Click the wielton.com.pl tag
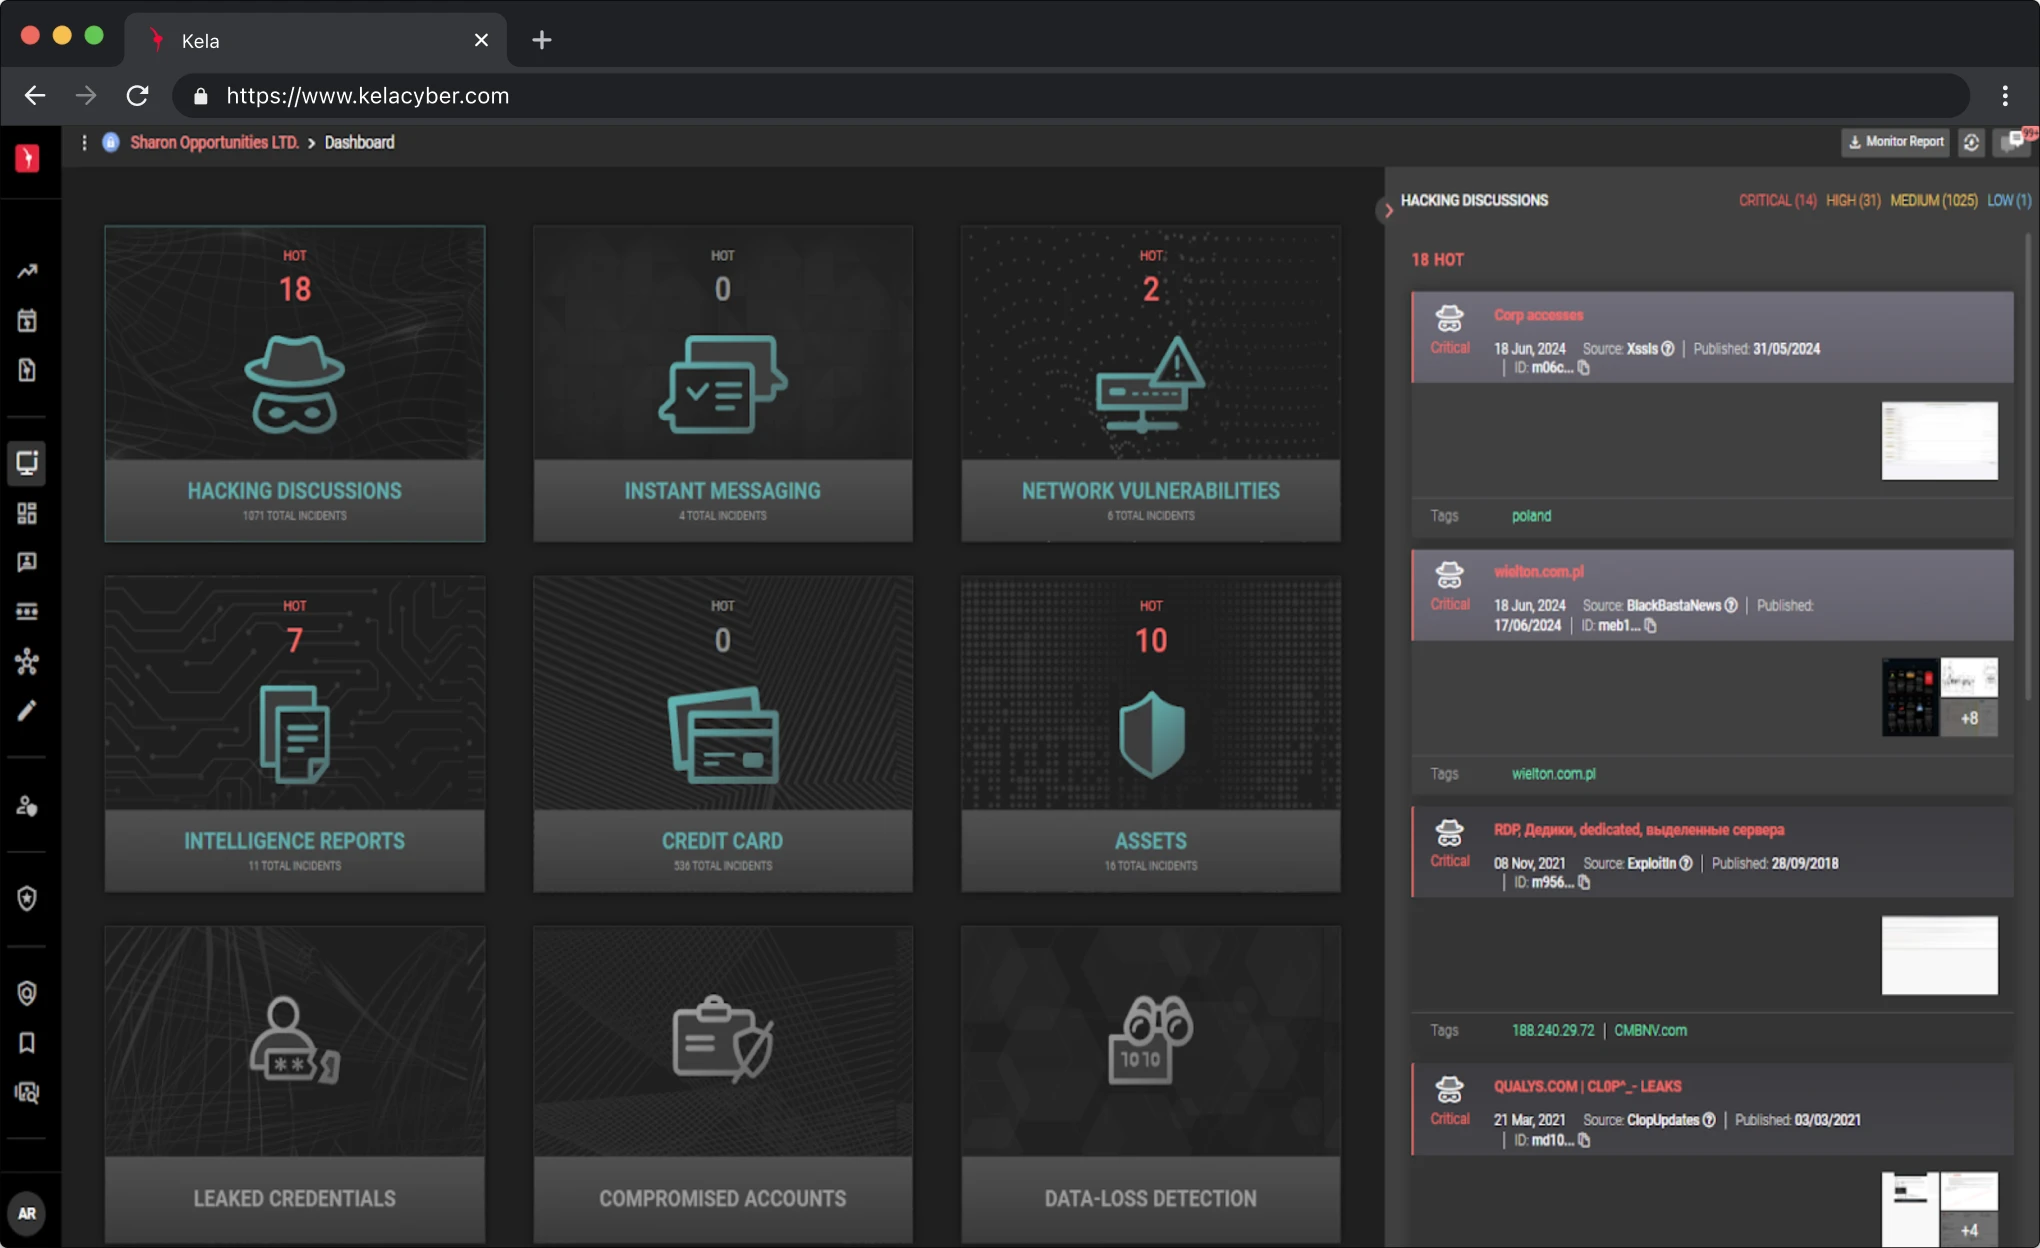The image size is (2040, 1248). coord(1553,774)
